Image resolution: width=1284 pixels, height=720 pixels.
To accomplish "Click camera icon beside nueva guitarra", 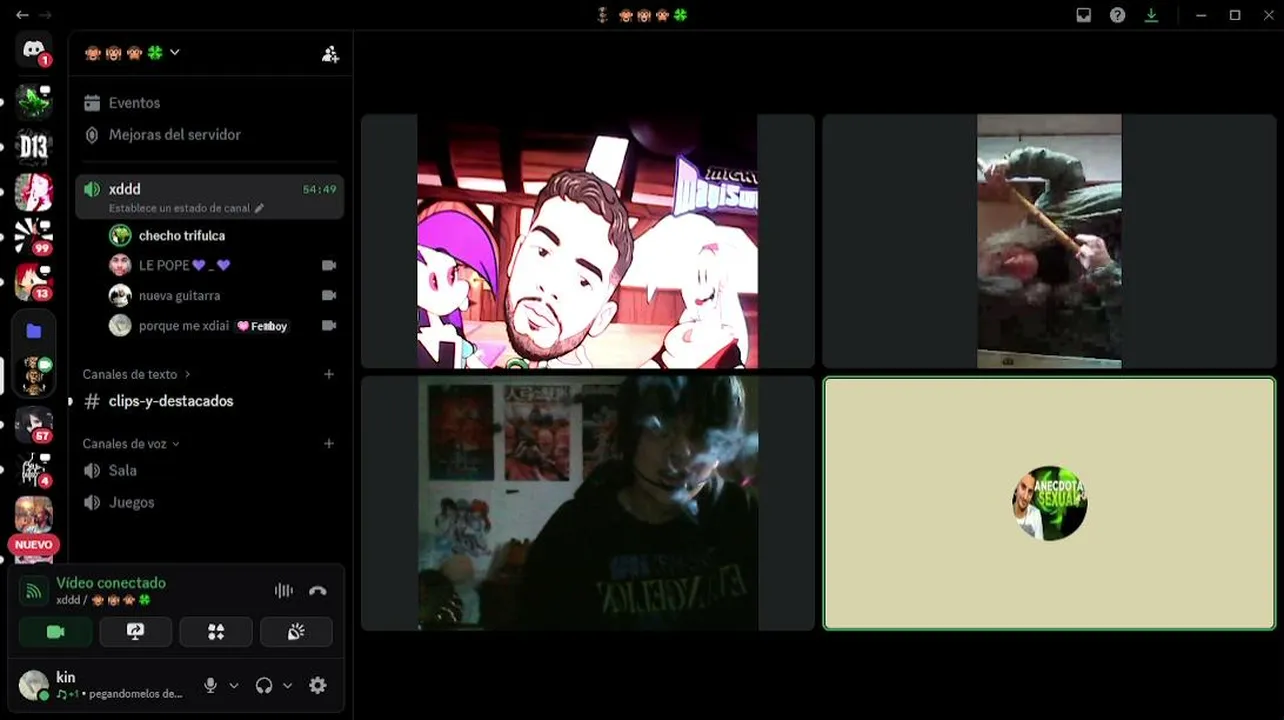I will tap(329, 296).
